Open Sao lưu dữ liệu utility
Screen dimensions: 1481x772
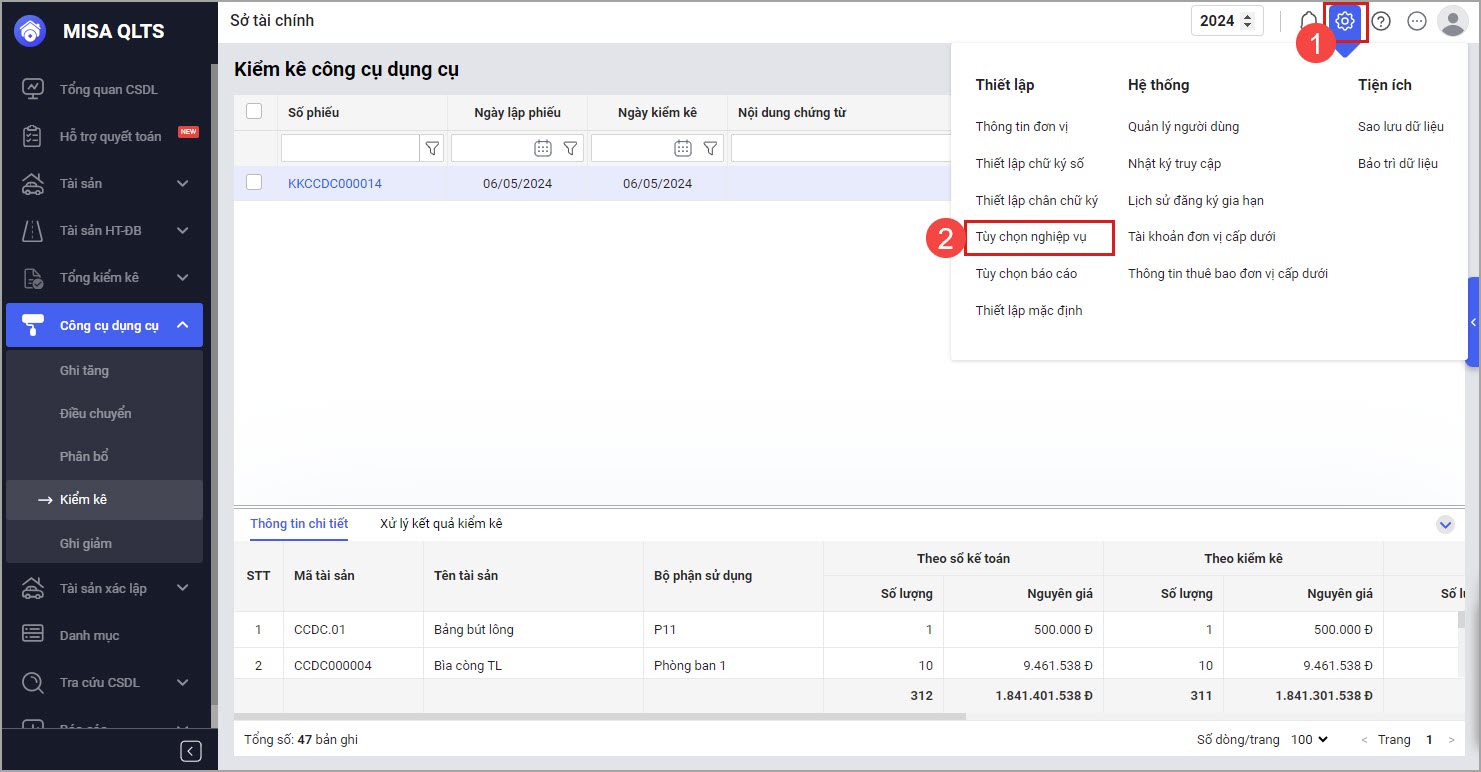click(1400, 127)
